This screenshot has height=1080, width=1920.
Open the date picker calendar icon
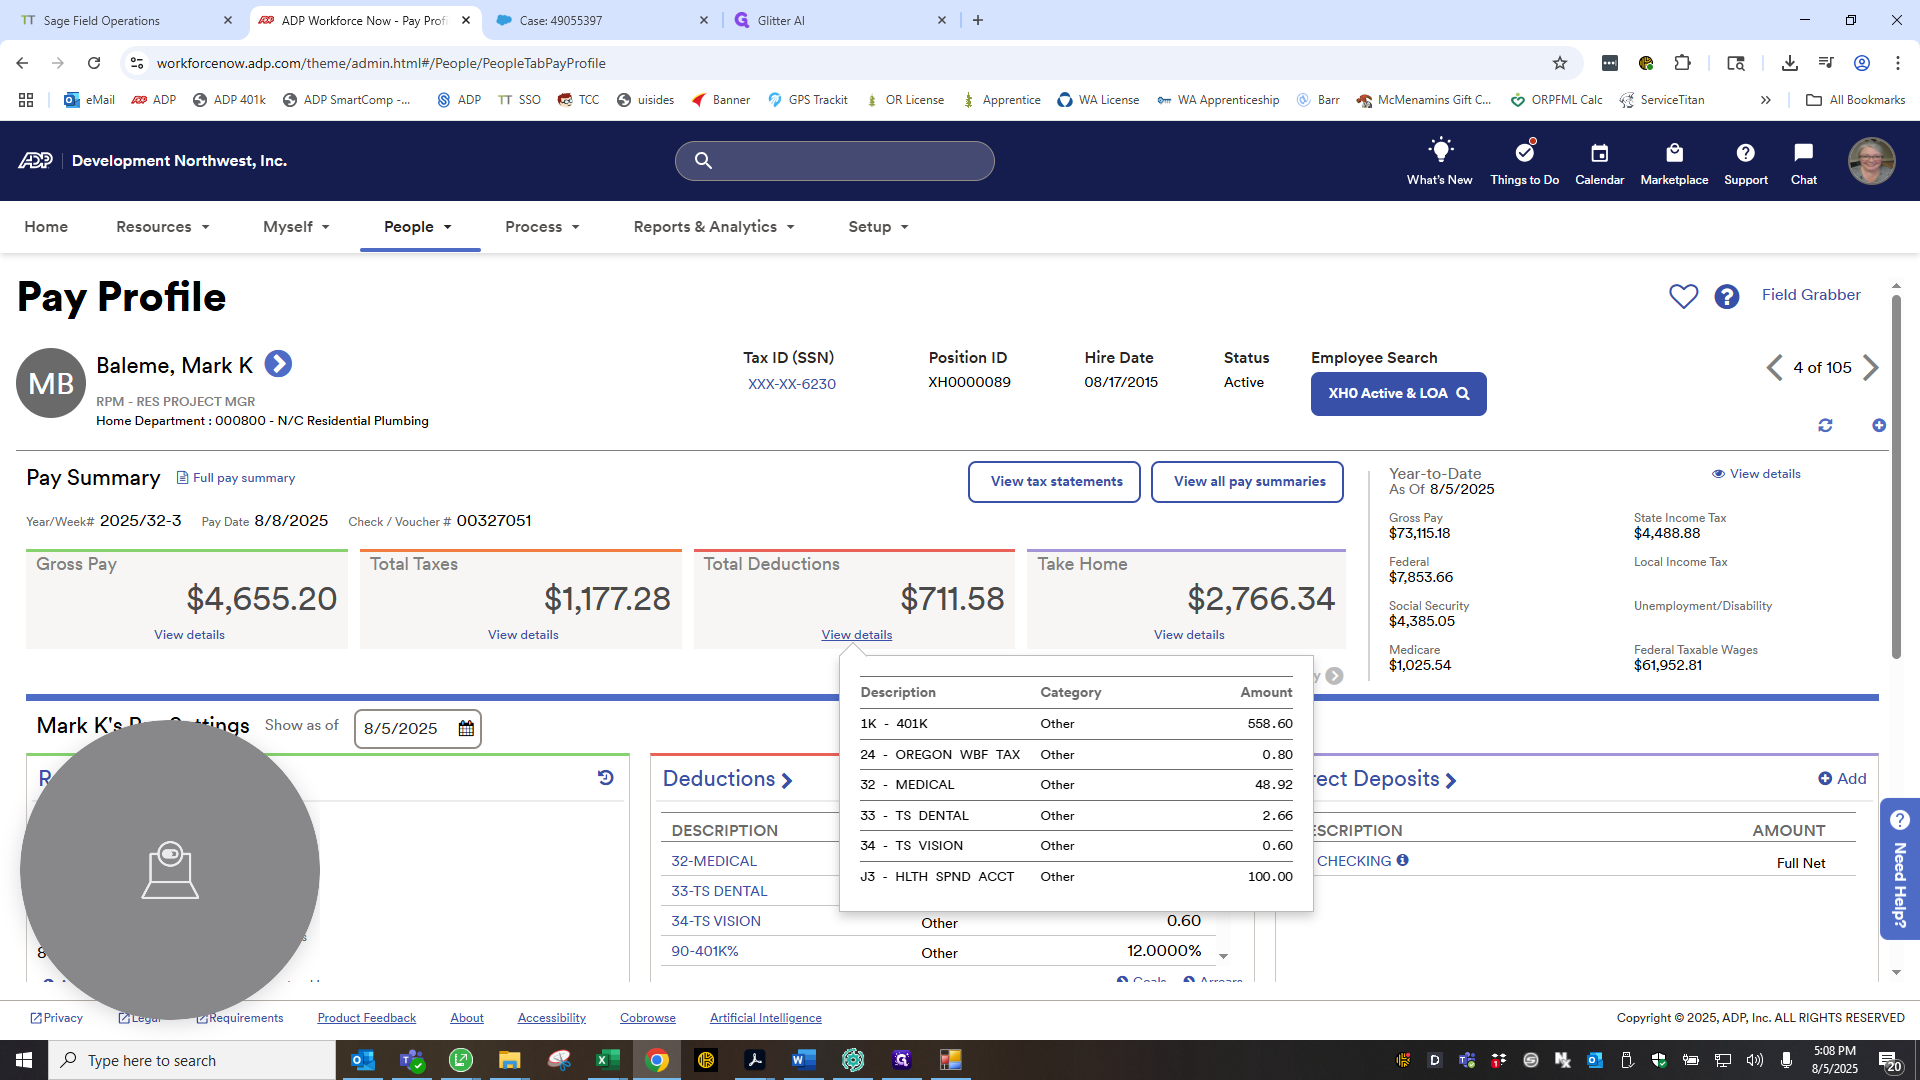[466, 729]
